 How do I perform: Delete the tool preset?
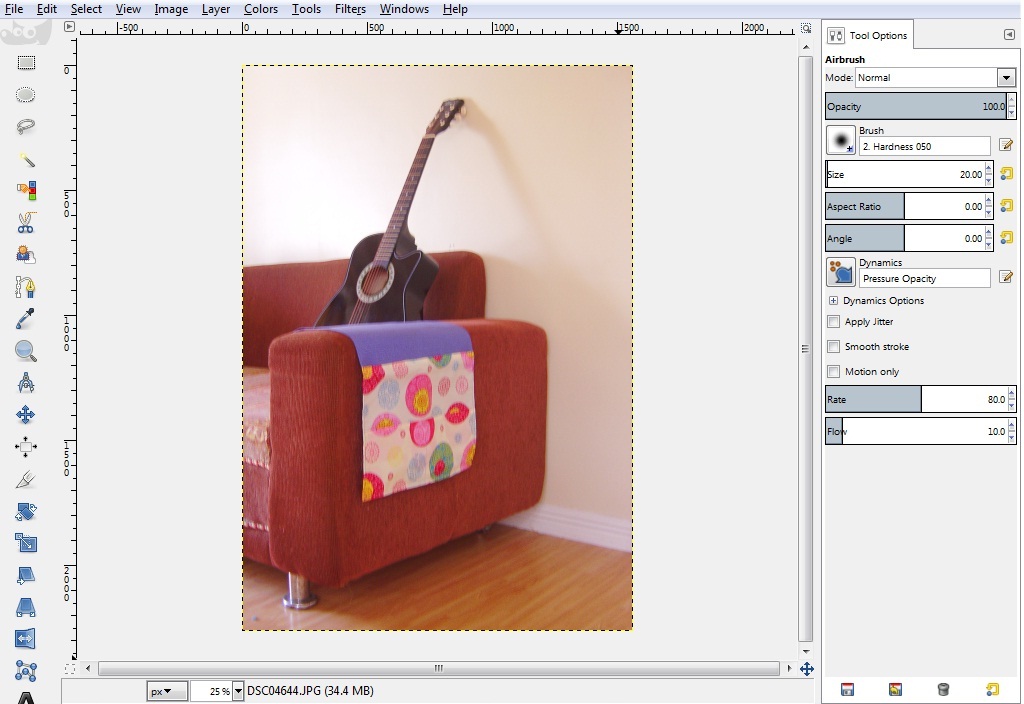(x=943, y=689)
